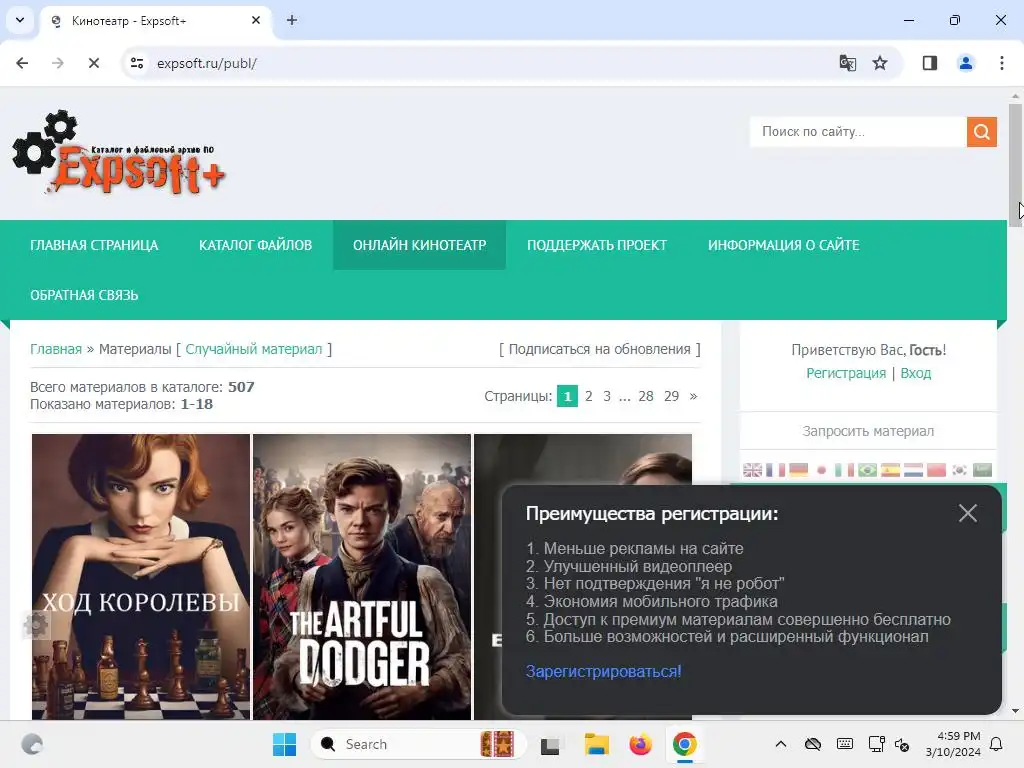Viewport: 1024px width, 768px height.
Task: Stop loading the page
Action: pos(94,63)
